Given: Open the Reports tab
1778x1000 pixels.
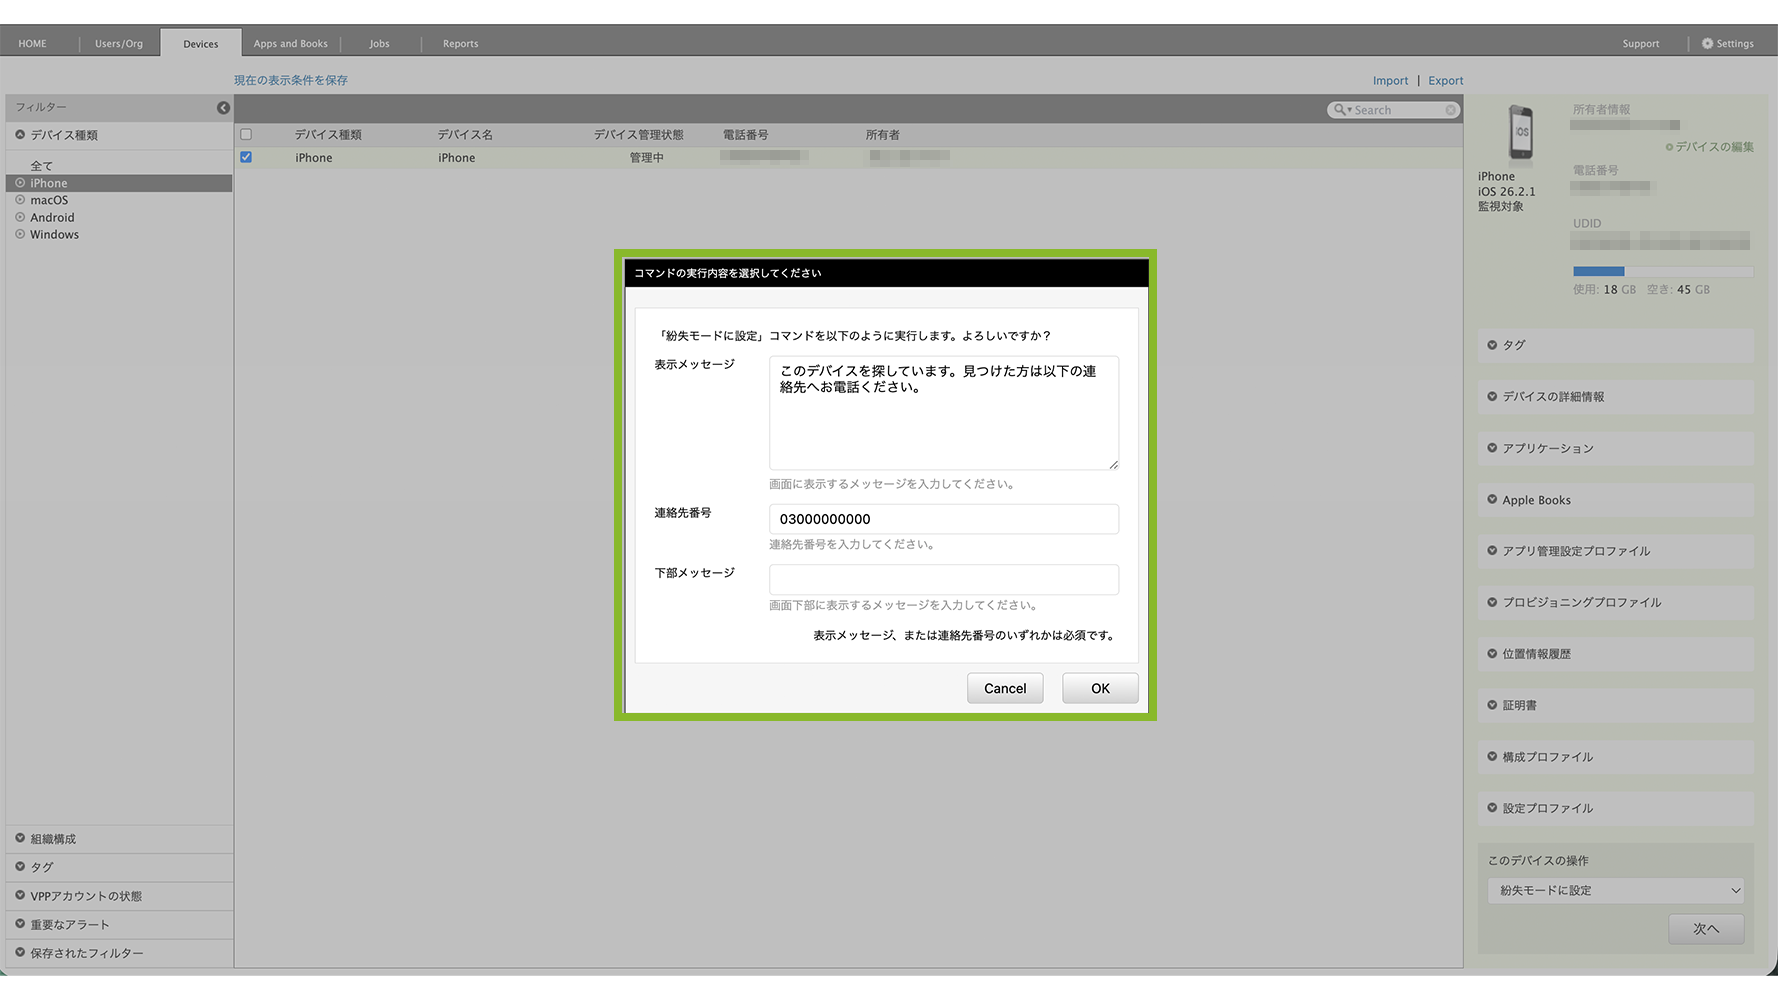Looking at the screenshot, I should point(460,44).
